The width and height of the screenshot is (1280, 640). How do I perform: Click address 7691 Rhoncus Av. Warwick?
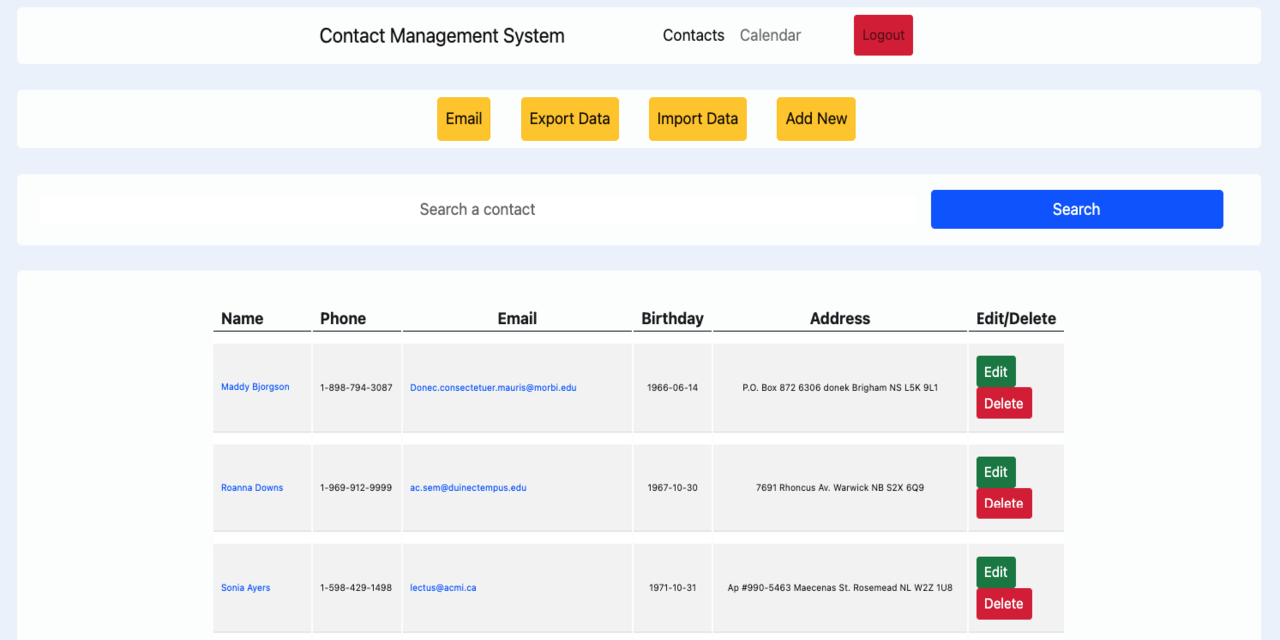(840, 488)
